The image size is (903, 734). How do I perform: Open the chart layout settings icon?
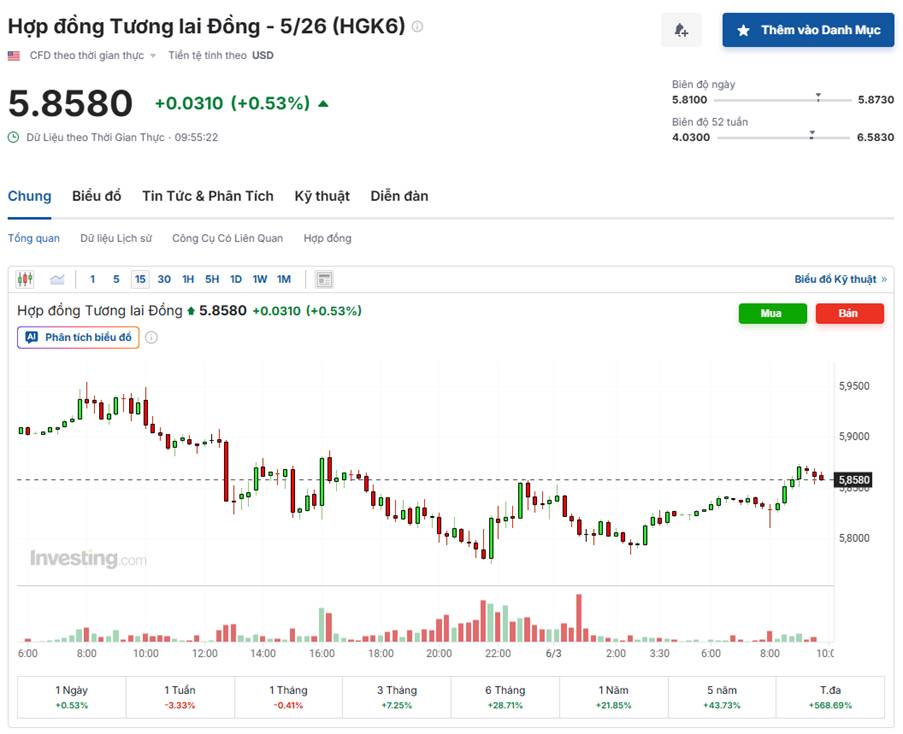(323, 279)
